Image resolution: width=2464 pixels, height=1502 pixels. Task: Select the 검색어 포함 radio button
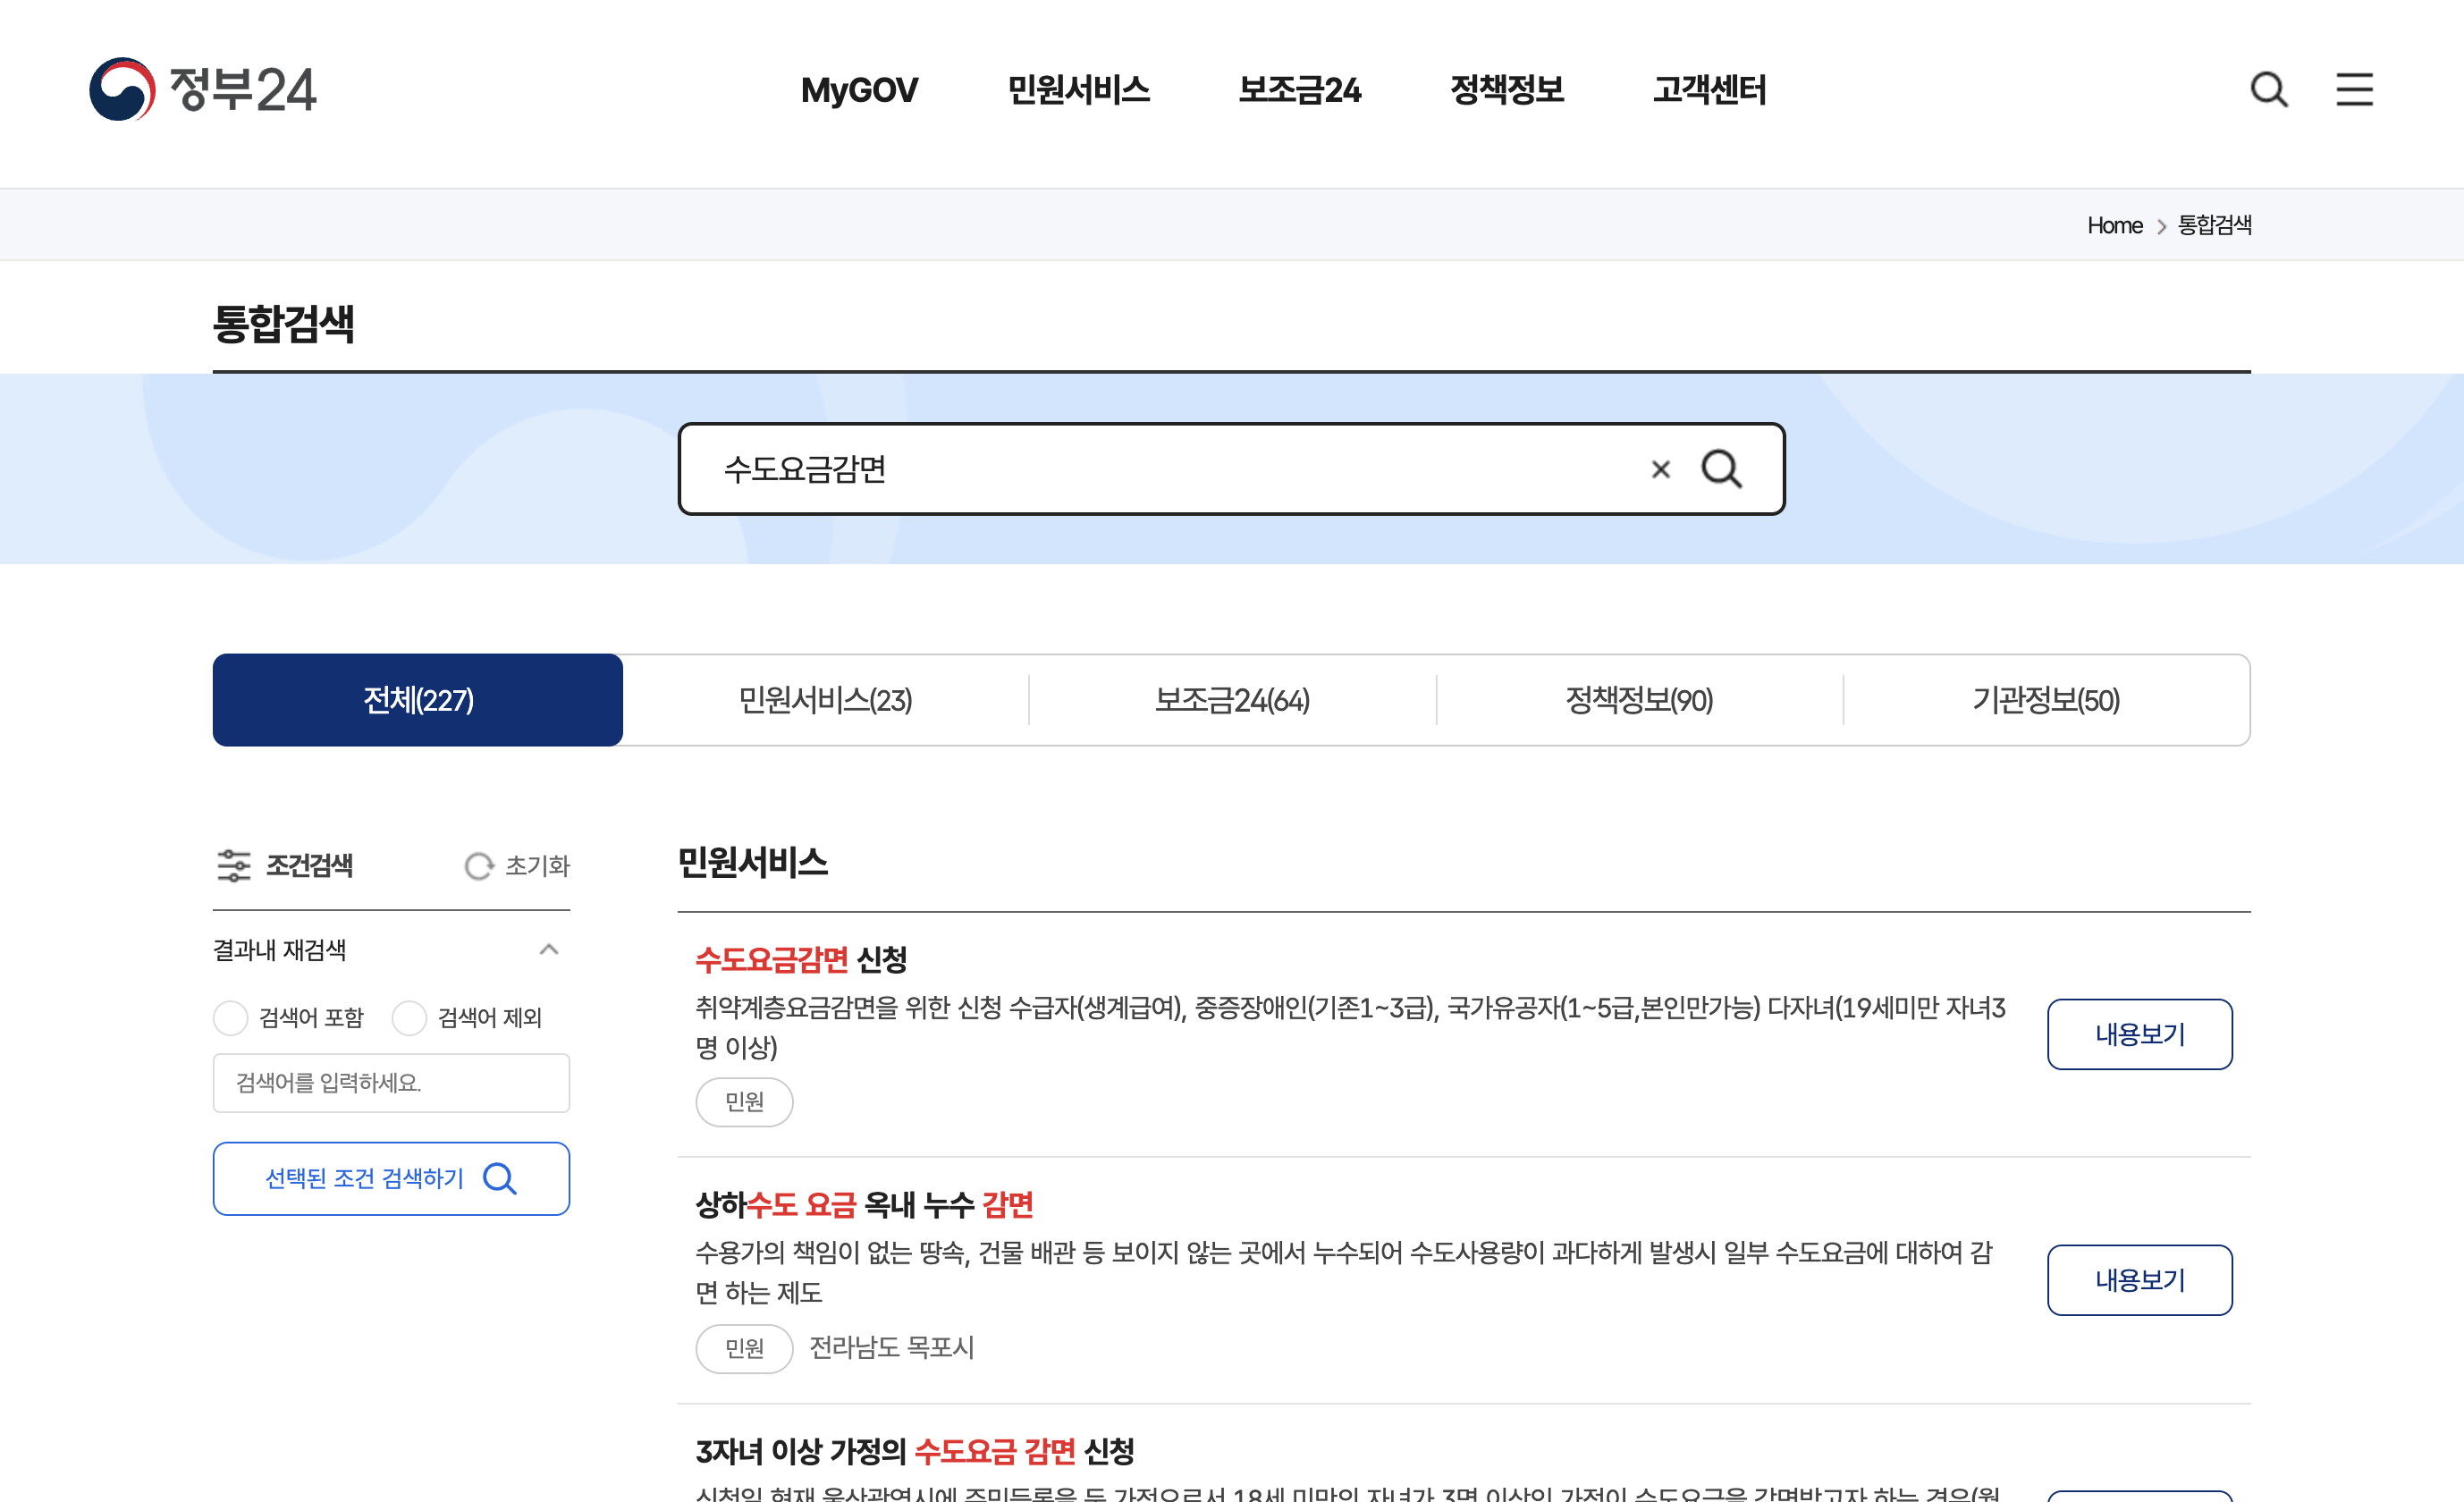[x=231, y=1018]
